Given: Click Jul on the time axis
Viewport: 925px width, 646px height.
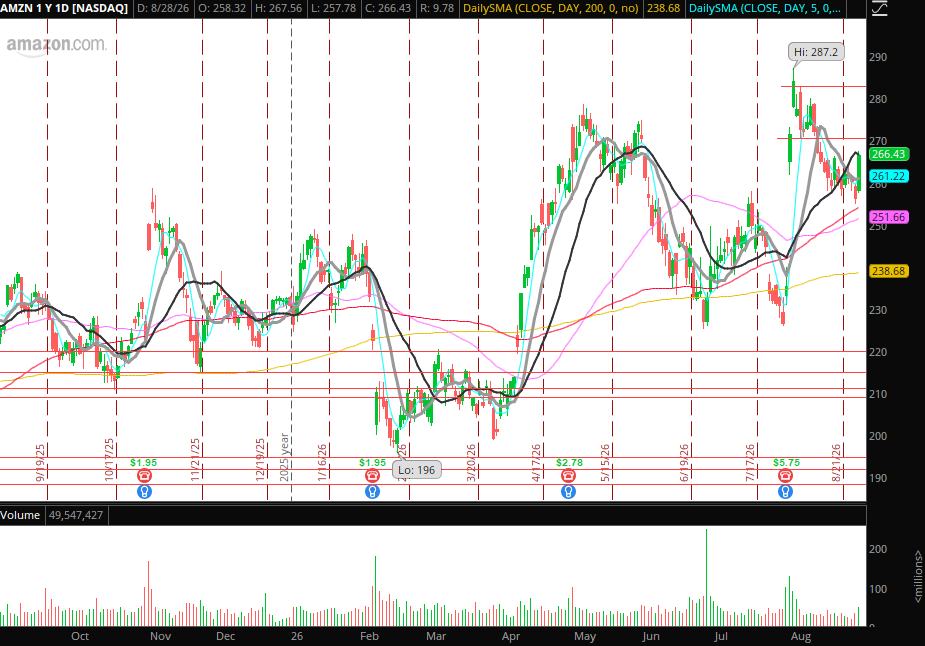Looking at the screenshot, I should point(720,637).
